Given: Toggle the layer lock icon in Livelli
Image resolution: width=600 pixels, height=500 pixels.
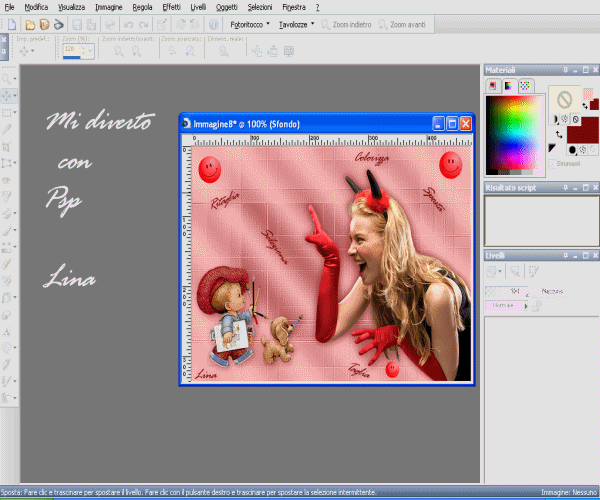Looking at the screenshot, I should click(x=536, y=306).
